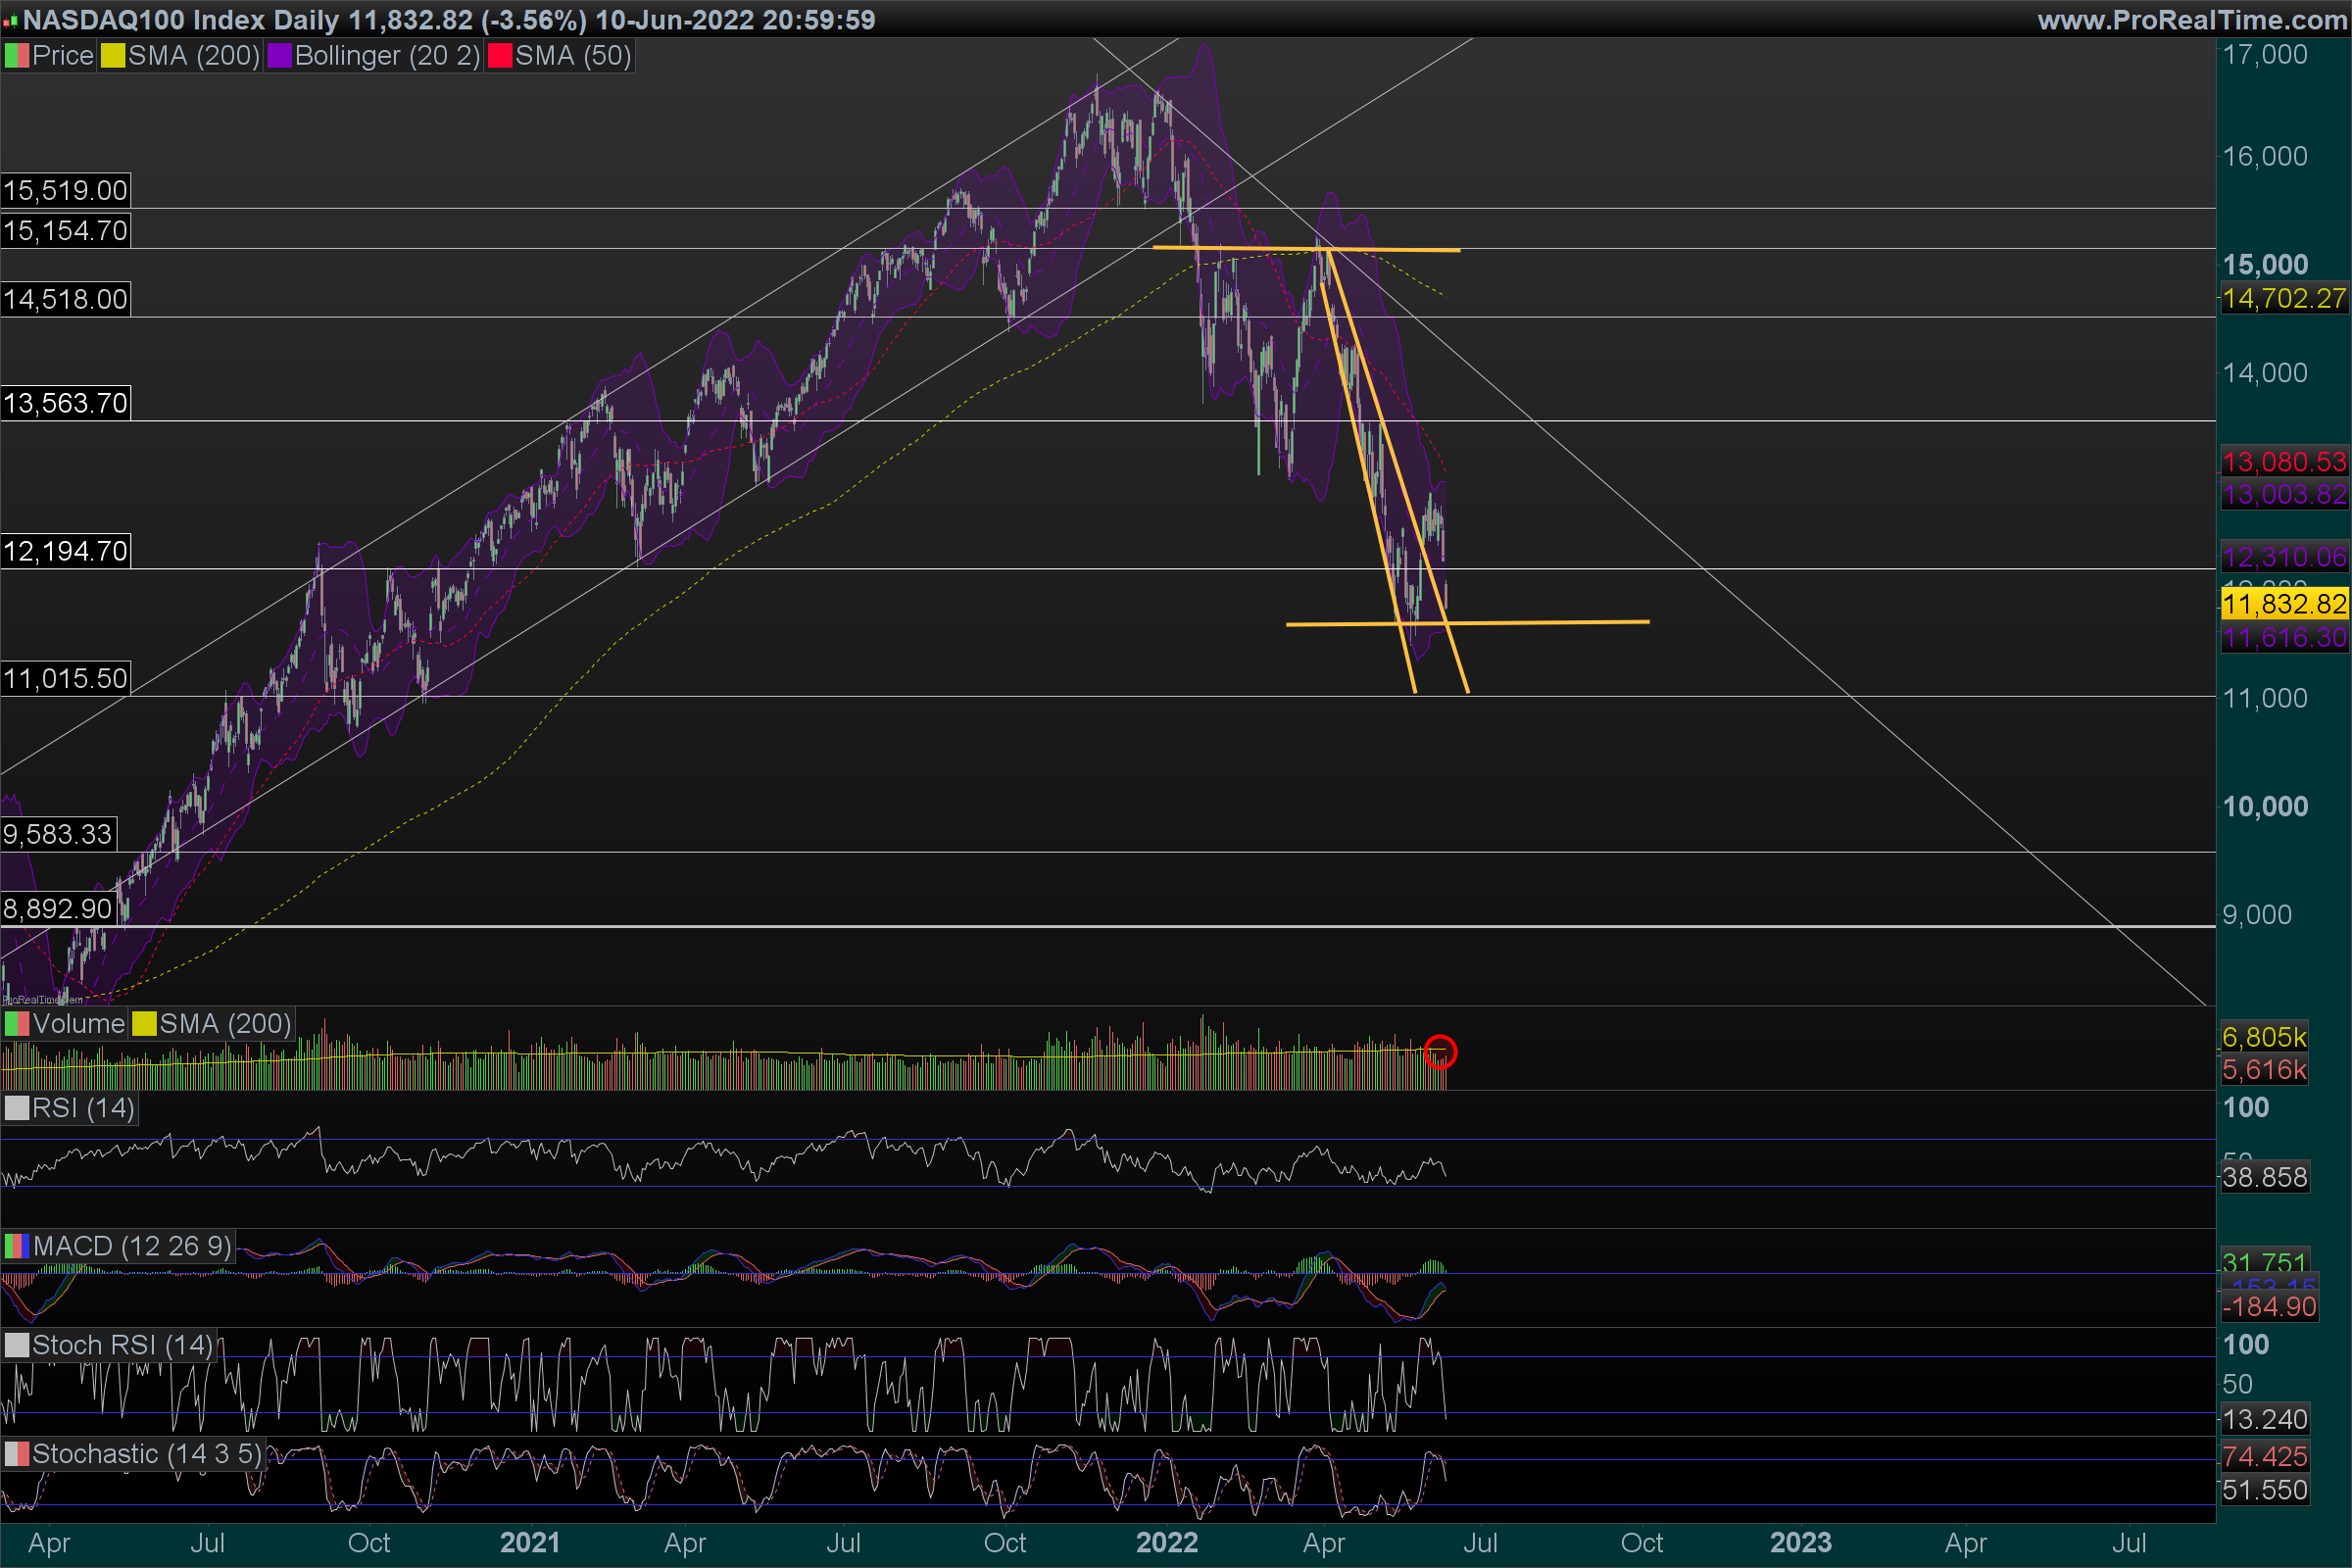
Task: Click the current price tag 11,832.82
Action: click(2284, 604)
